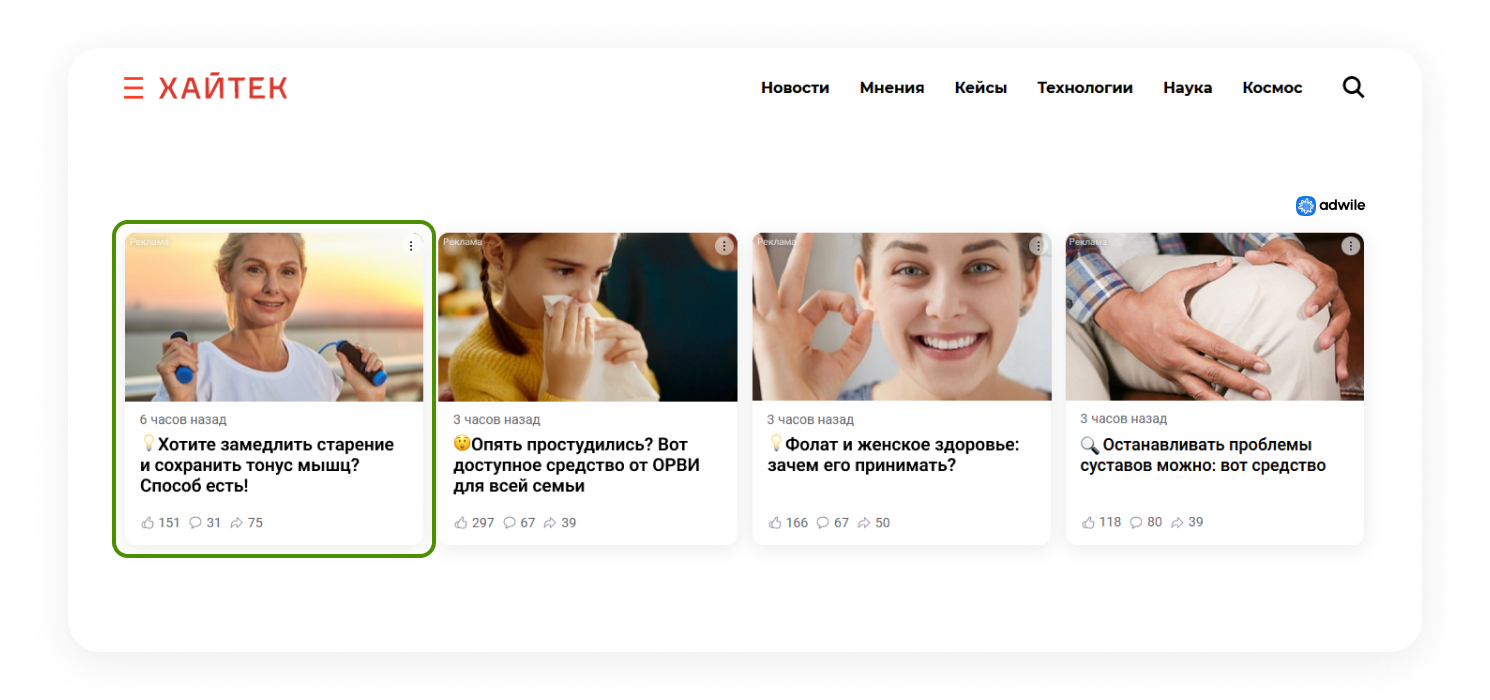Open three-dot menu on ОРВИ ad card
The width and height of the screenshot is (1490, 700).
[724, 246]
